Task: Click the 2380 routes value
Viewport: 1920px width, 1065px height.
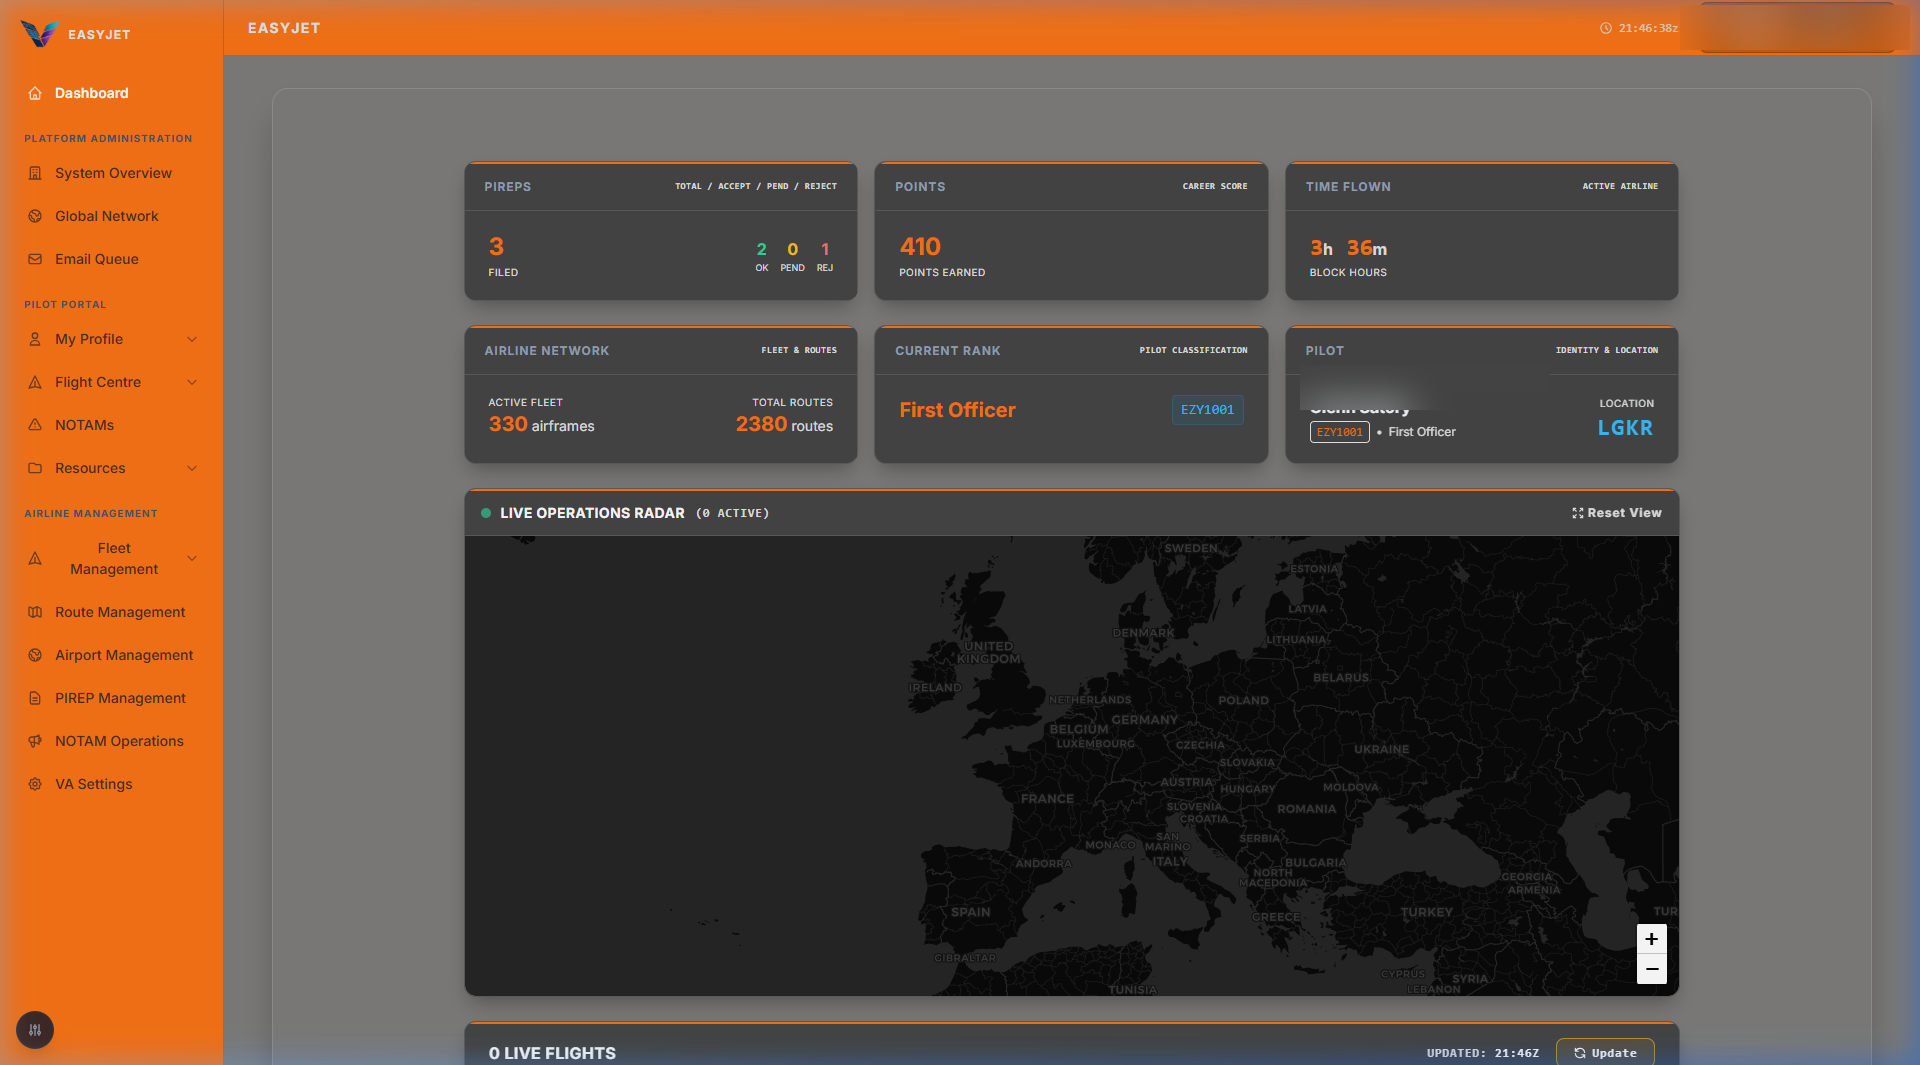Action: point(784,424)
